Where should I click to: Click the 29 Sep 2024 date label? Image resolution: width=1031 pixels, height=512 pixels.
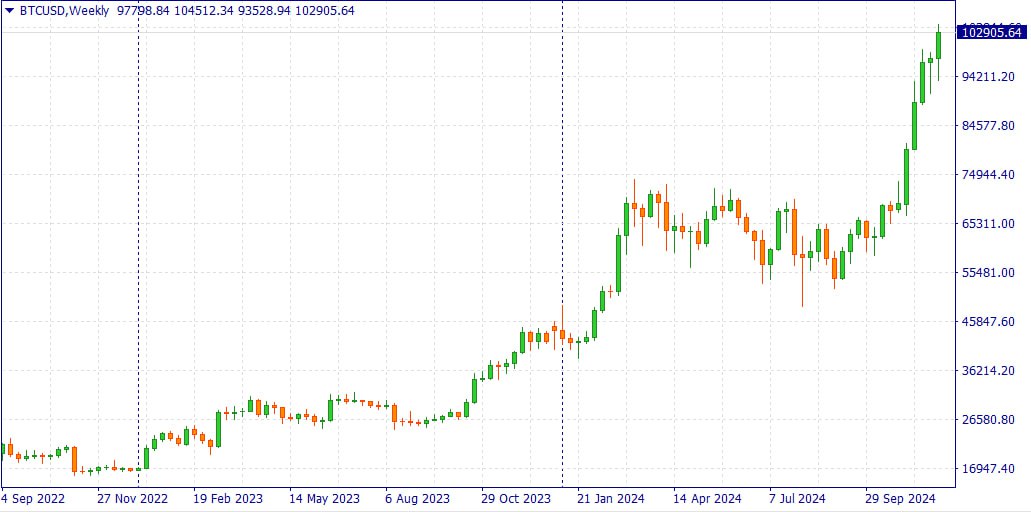[x=899, y=498]
